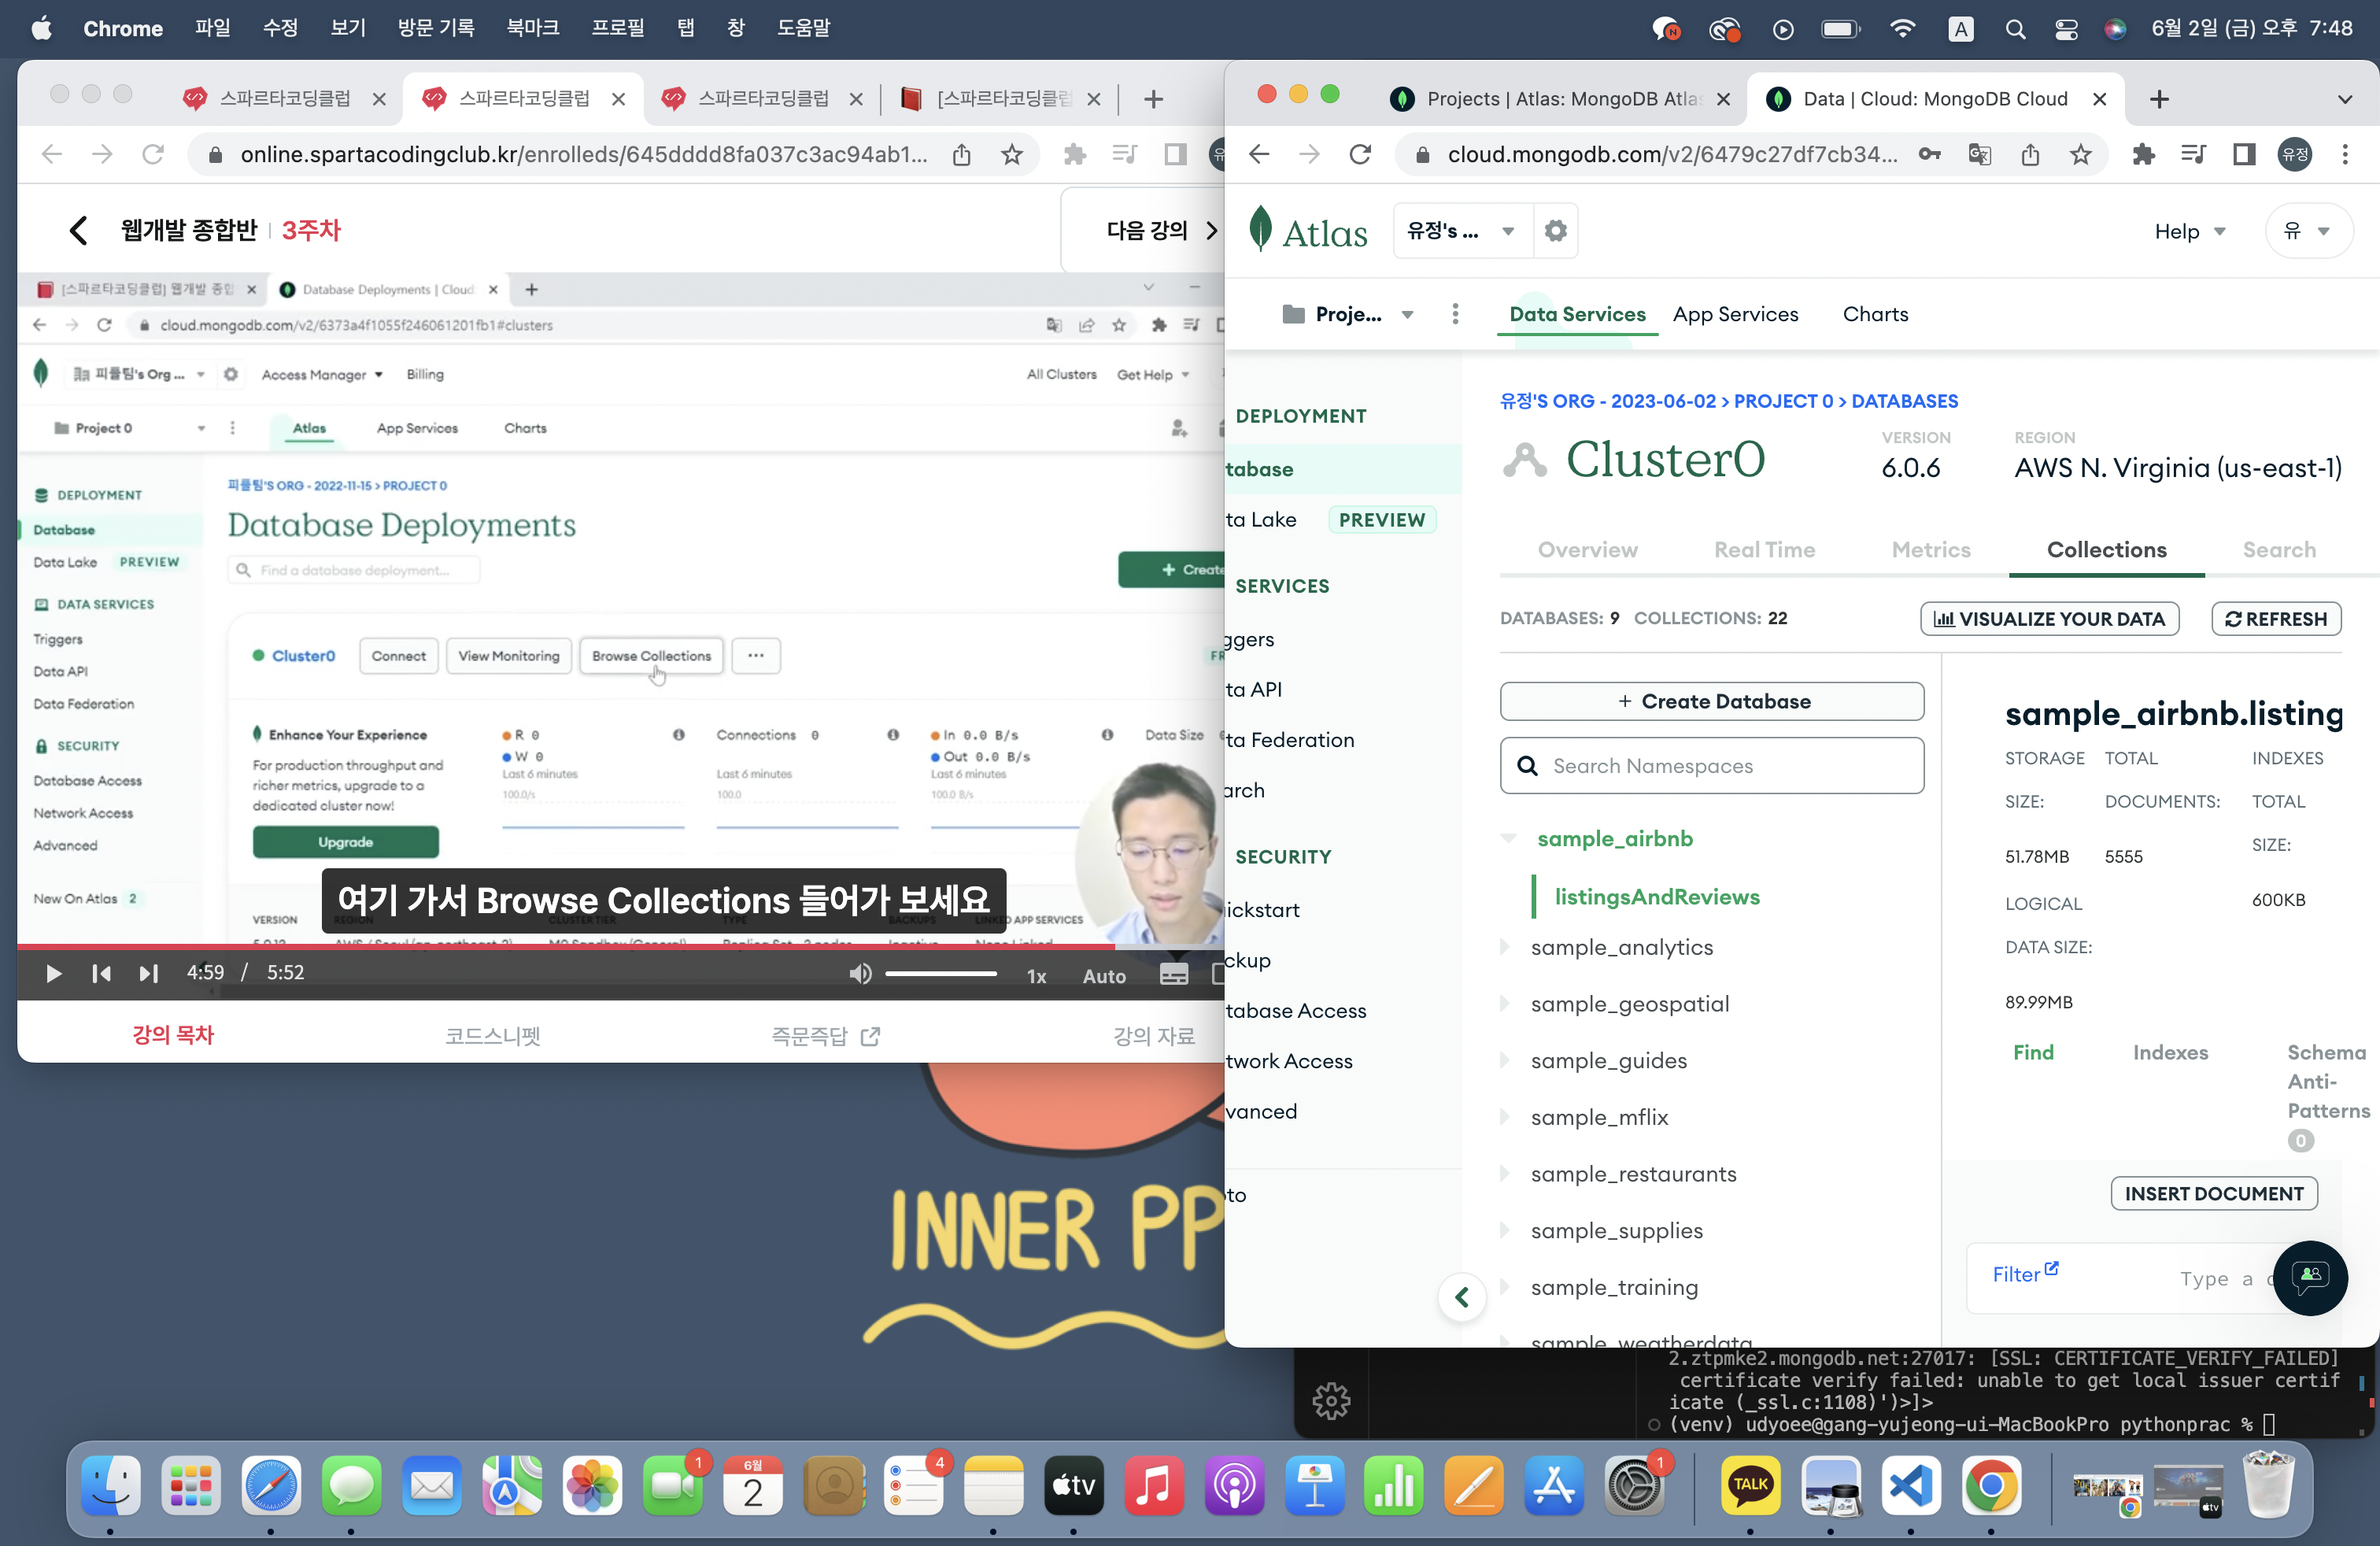Click the REFRESH button

point(2275,619)
